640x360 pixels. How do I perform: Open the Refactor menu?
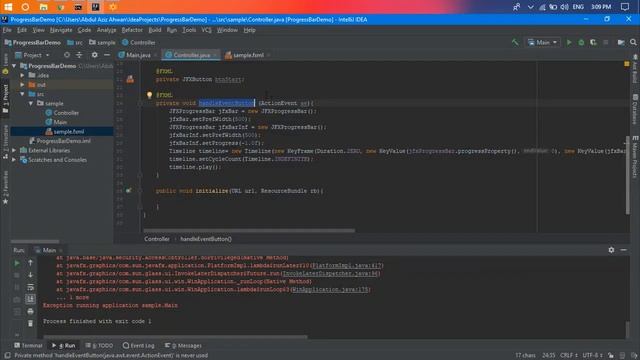click(x=132, y=30)
